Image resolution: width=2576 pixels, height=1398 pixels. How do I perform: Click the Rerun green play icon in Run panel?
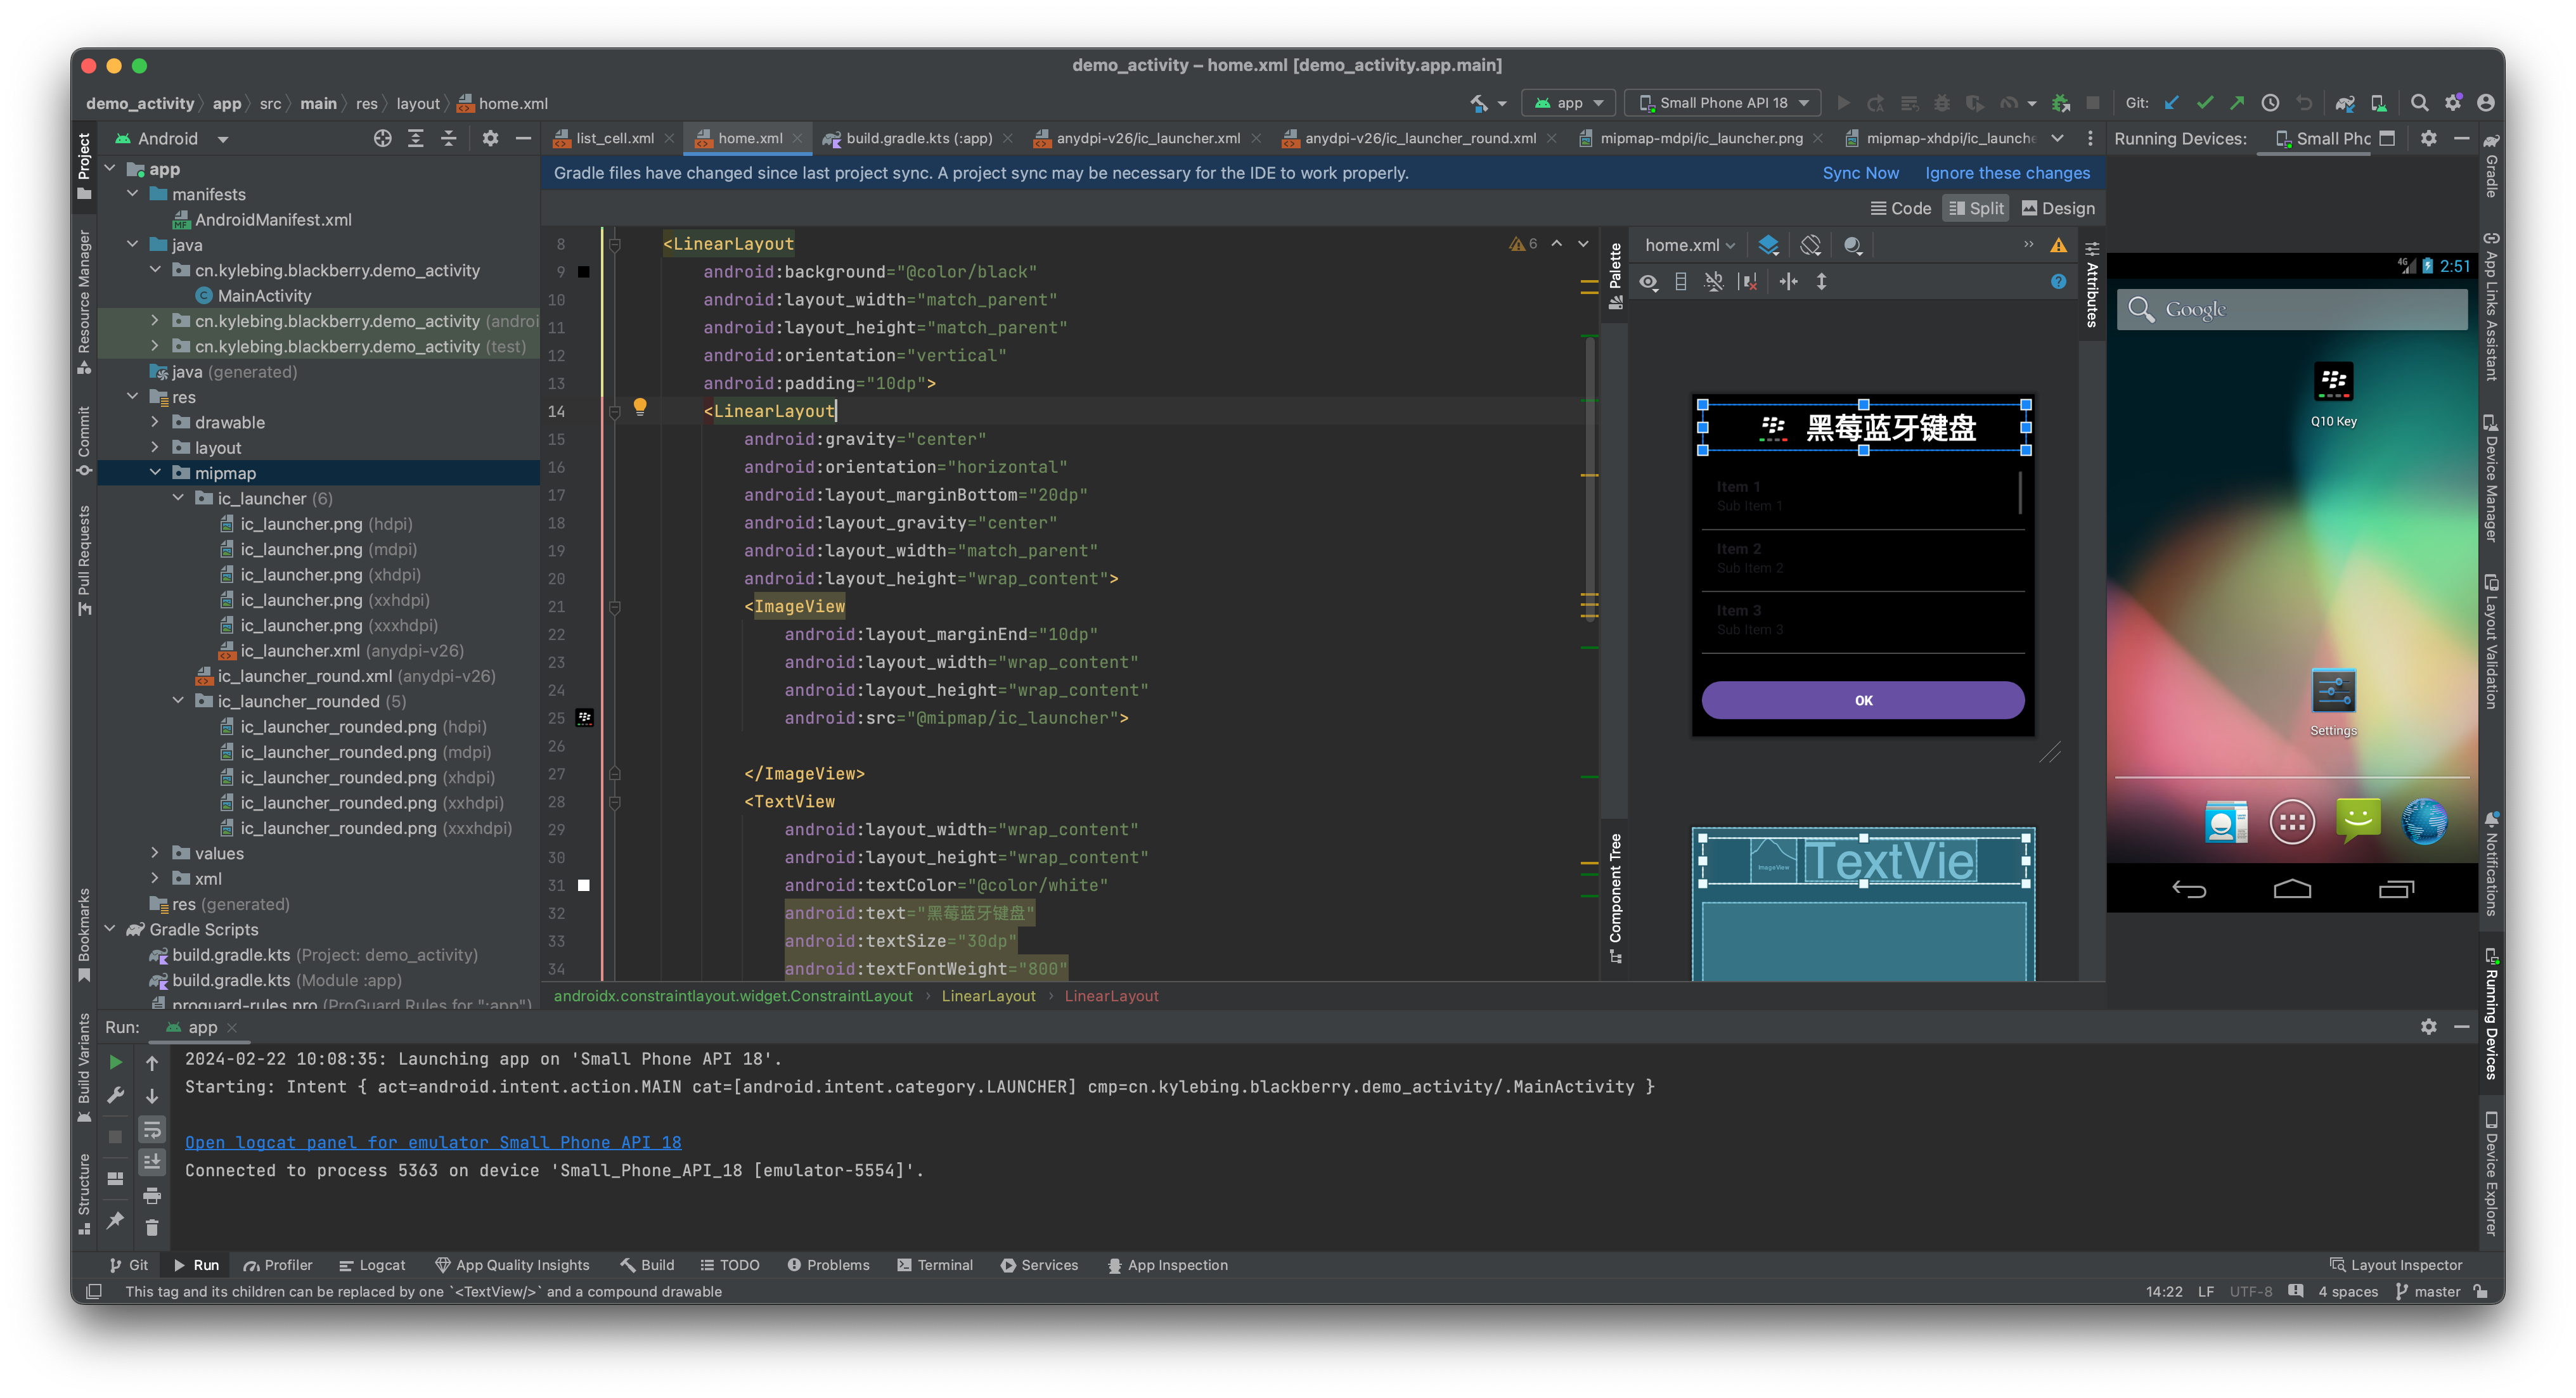click(x=116, y=1062)
